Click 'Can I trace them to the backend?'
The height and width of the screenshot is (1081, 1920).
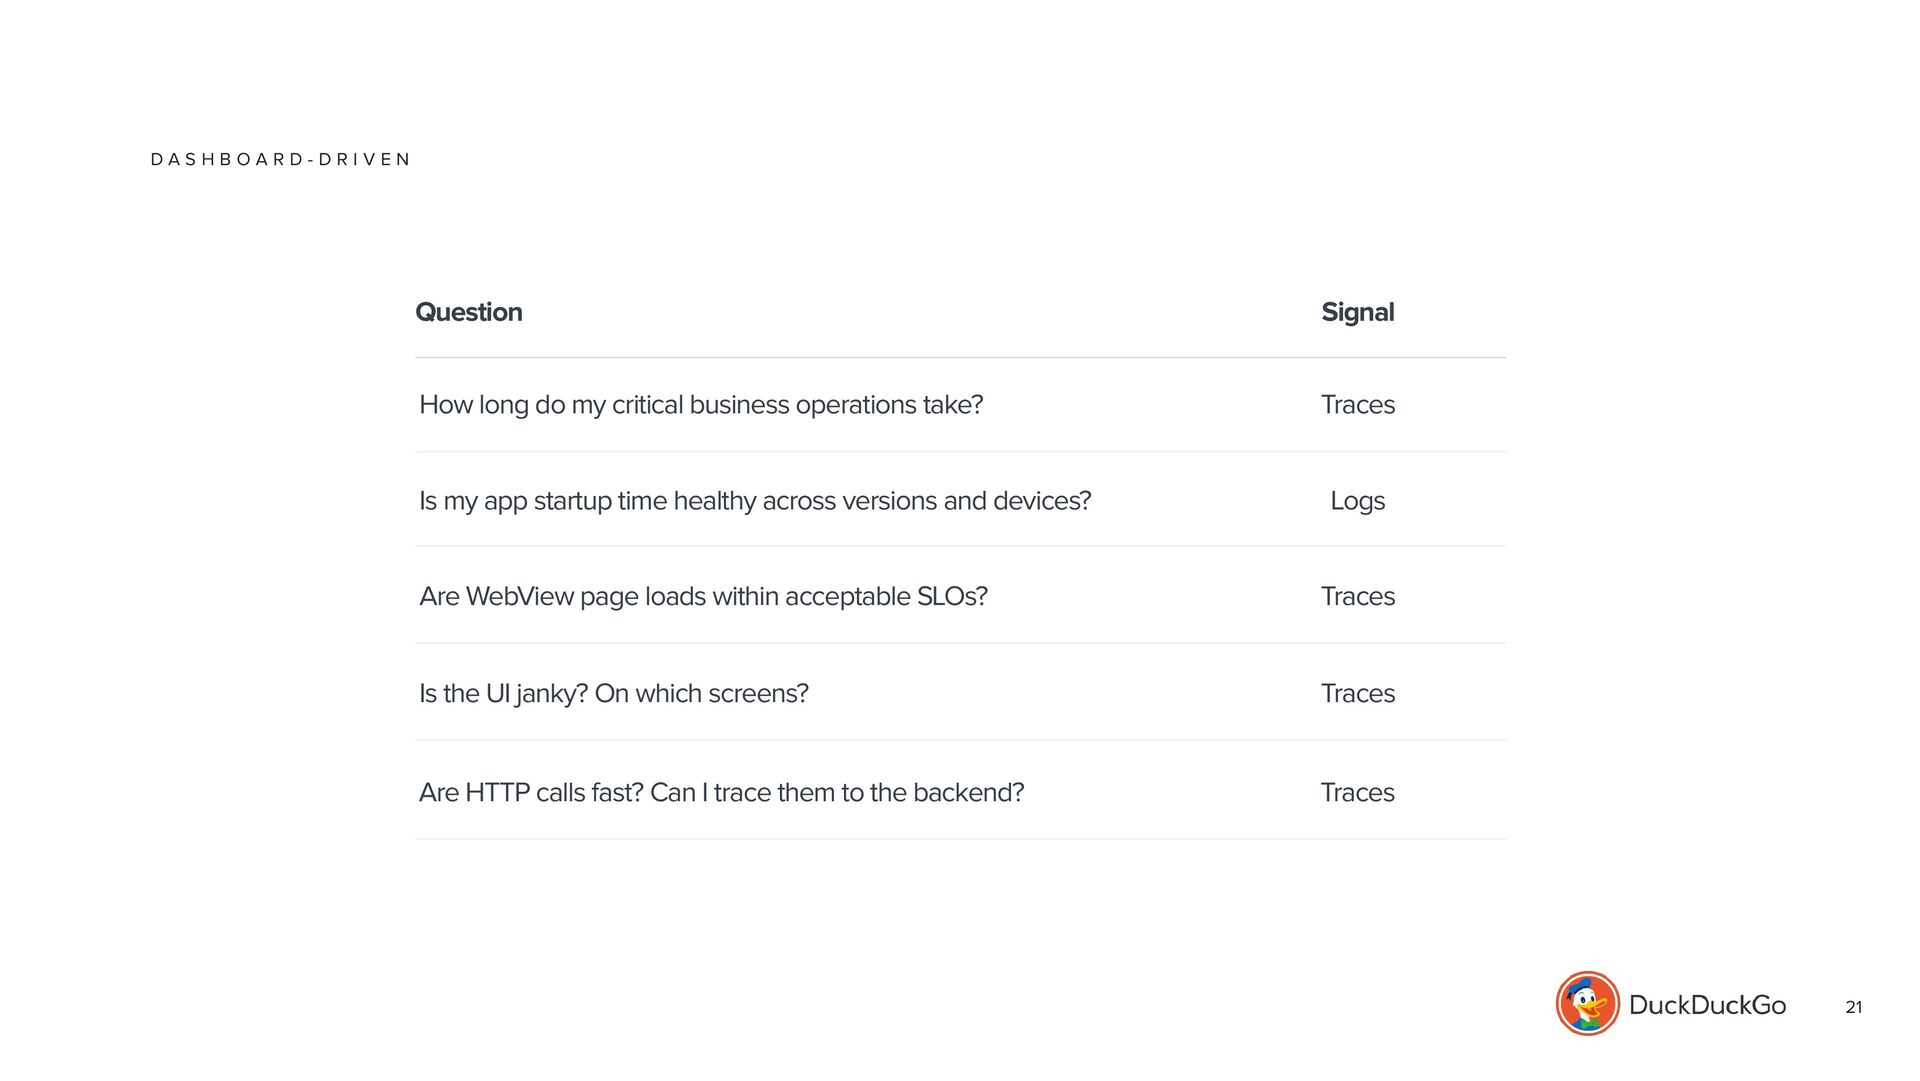[x=837, y=793]
